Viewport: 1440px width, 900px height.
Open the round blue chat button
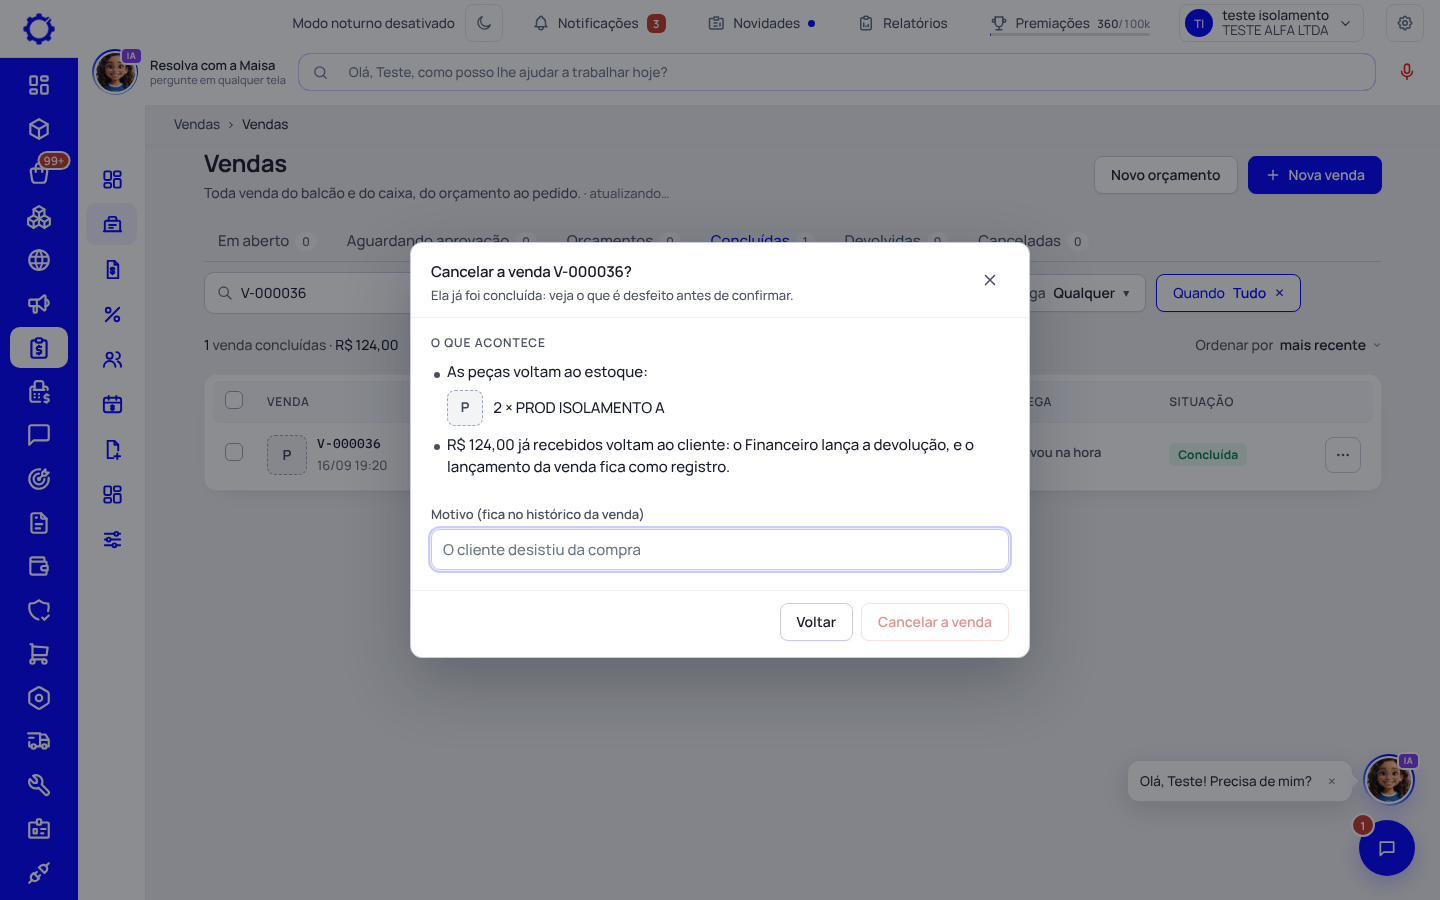[1387, 848]
